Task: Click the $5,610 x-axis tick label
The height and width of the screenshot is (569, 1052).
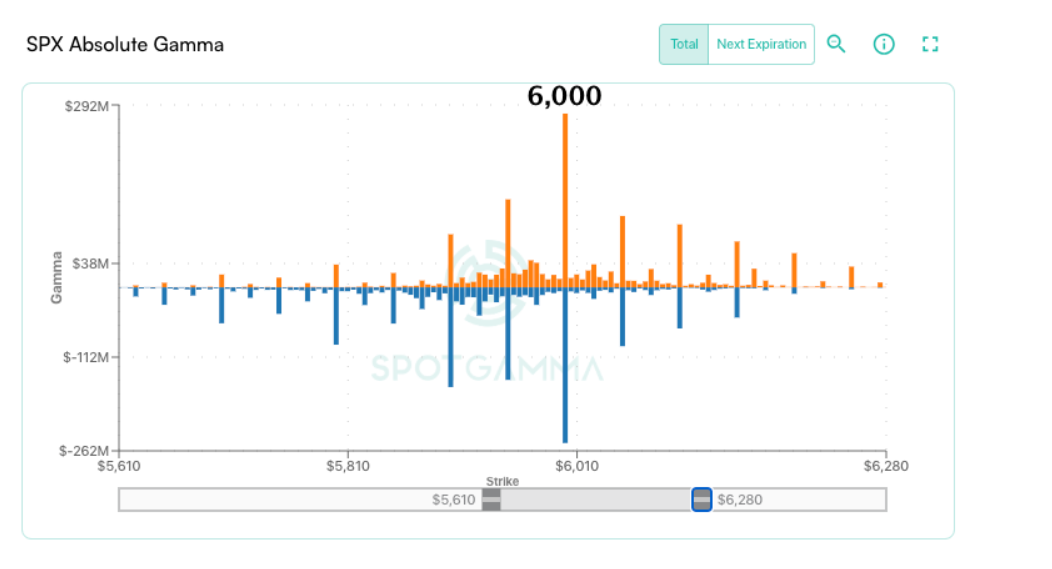Action: (119, 466)
